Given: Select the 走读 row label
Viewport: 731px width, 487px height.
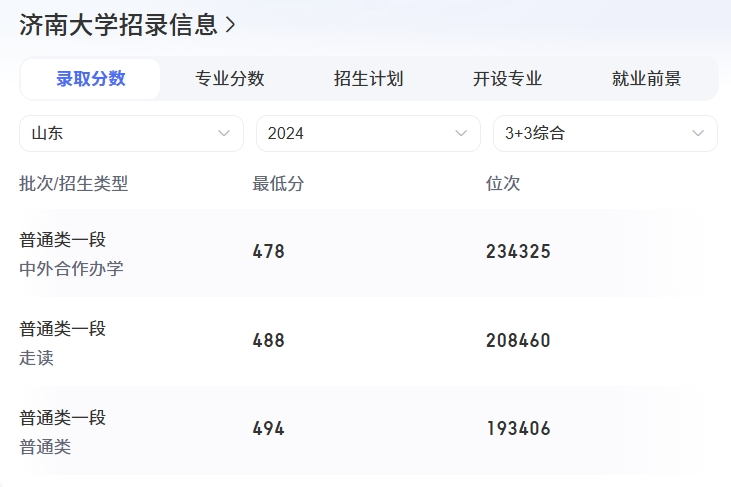Looking at the screenshot, I should click(36, 358).
